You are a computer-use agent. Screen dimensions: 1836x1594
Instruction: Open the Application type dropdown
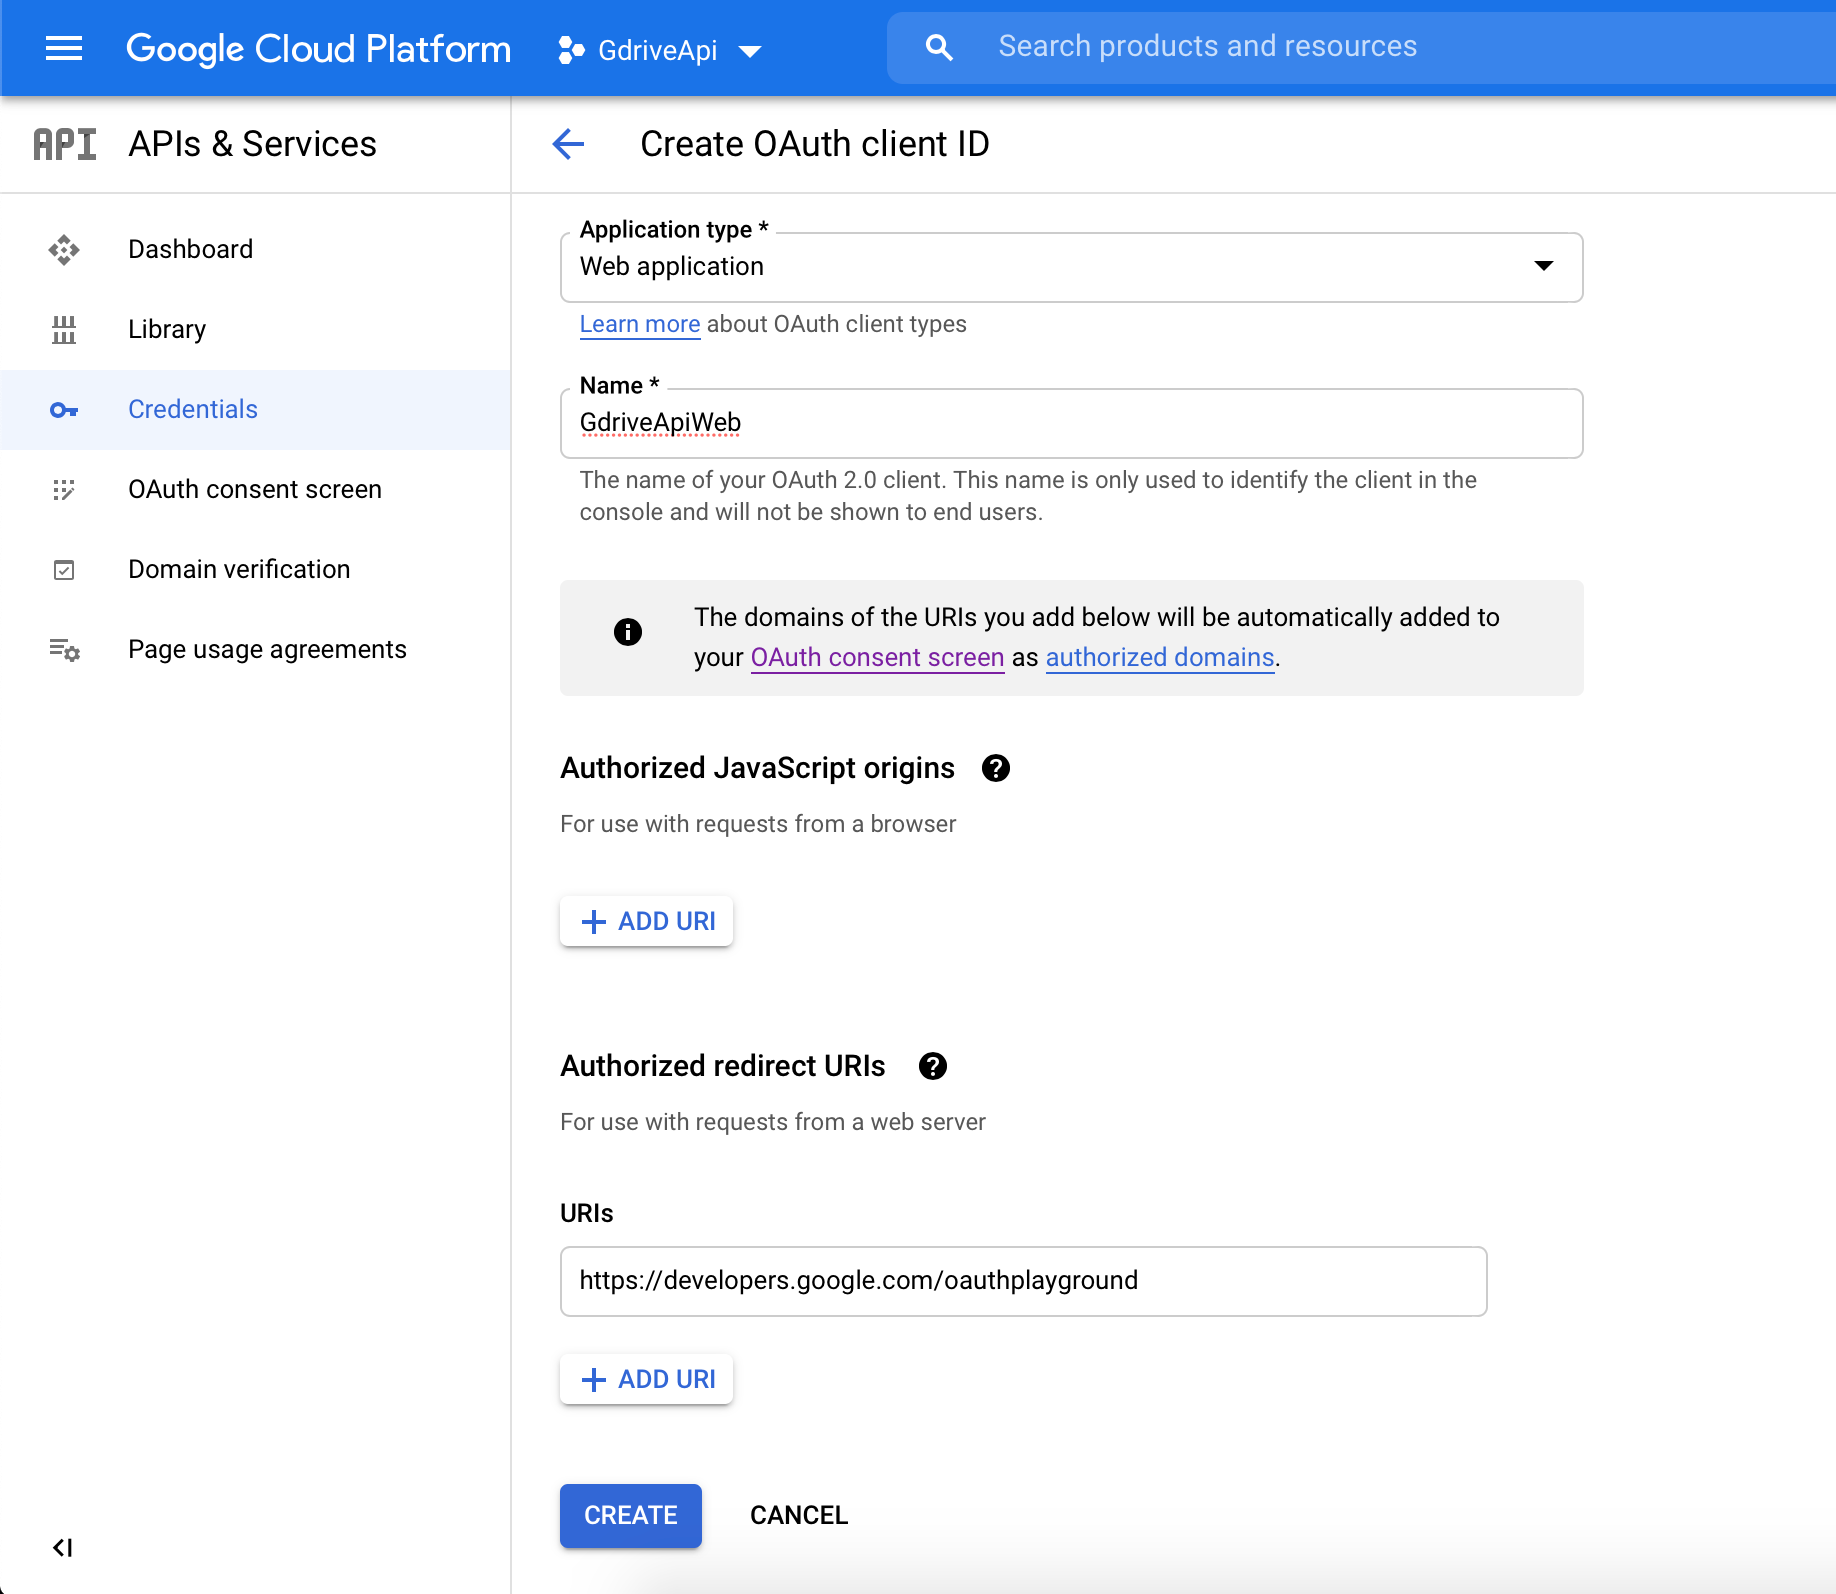click(1071, 267)
